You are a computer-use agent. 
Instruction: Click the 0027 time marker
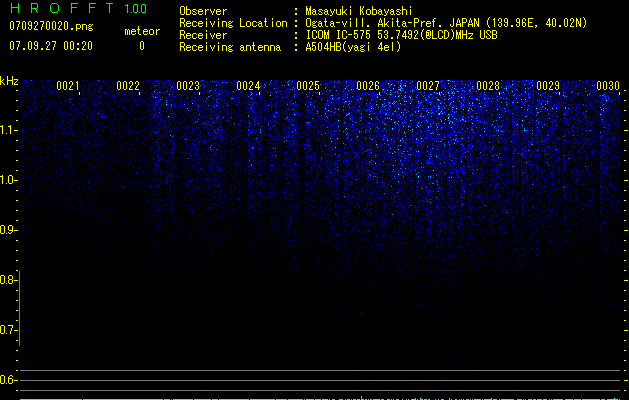click(428, 86)
